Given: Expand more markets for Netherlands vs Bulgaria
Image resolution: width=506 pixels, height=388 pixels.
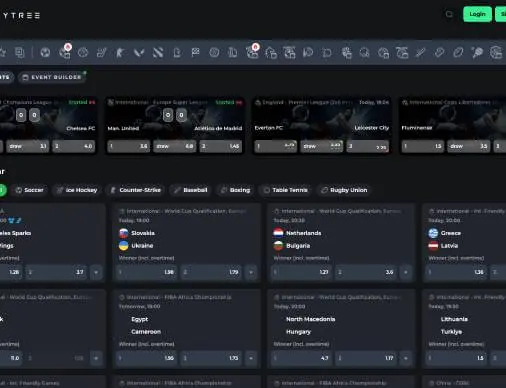Looking at the screenshot, I should pyautogui.click(x=406, y=272).
